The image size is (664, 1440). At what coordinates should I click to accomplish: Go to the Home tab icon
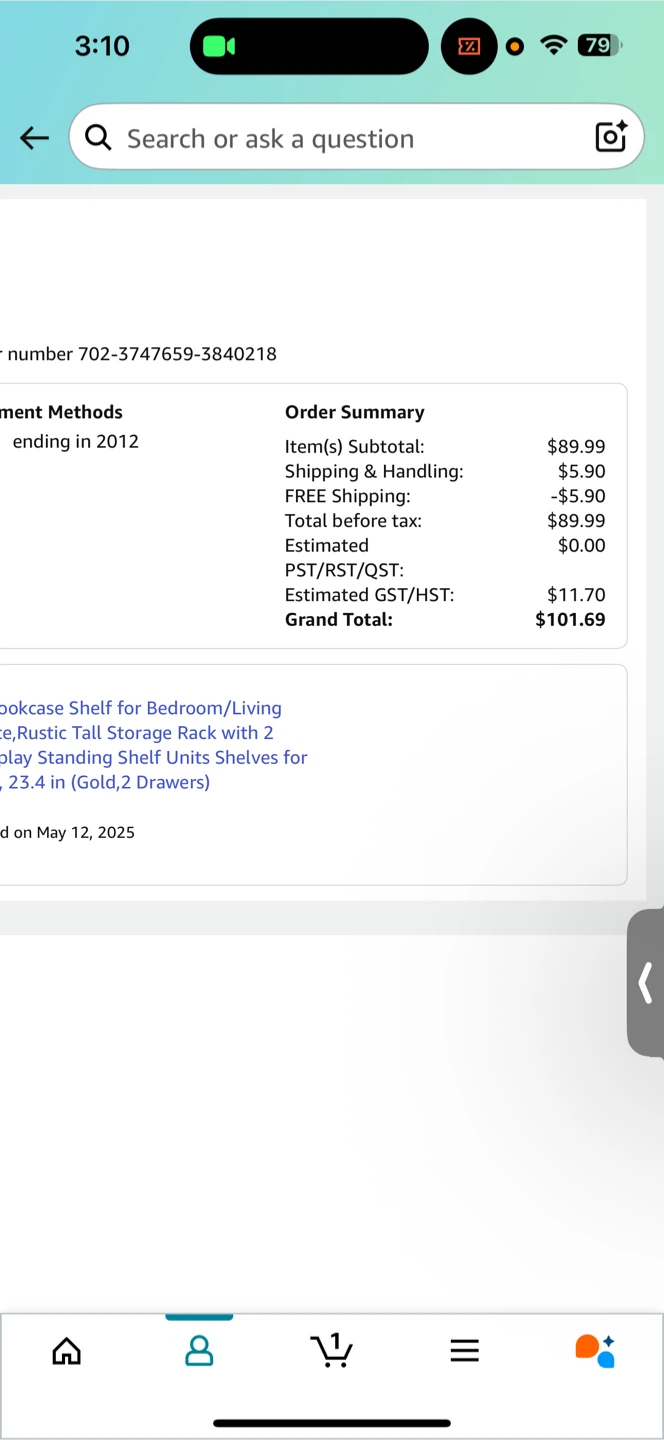point(66,1351)
